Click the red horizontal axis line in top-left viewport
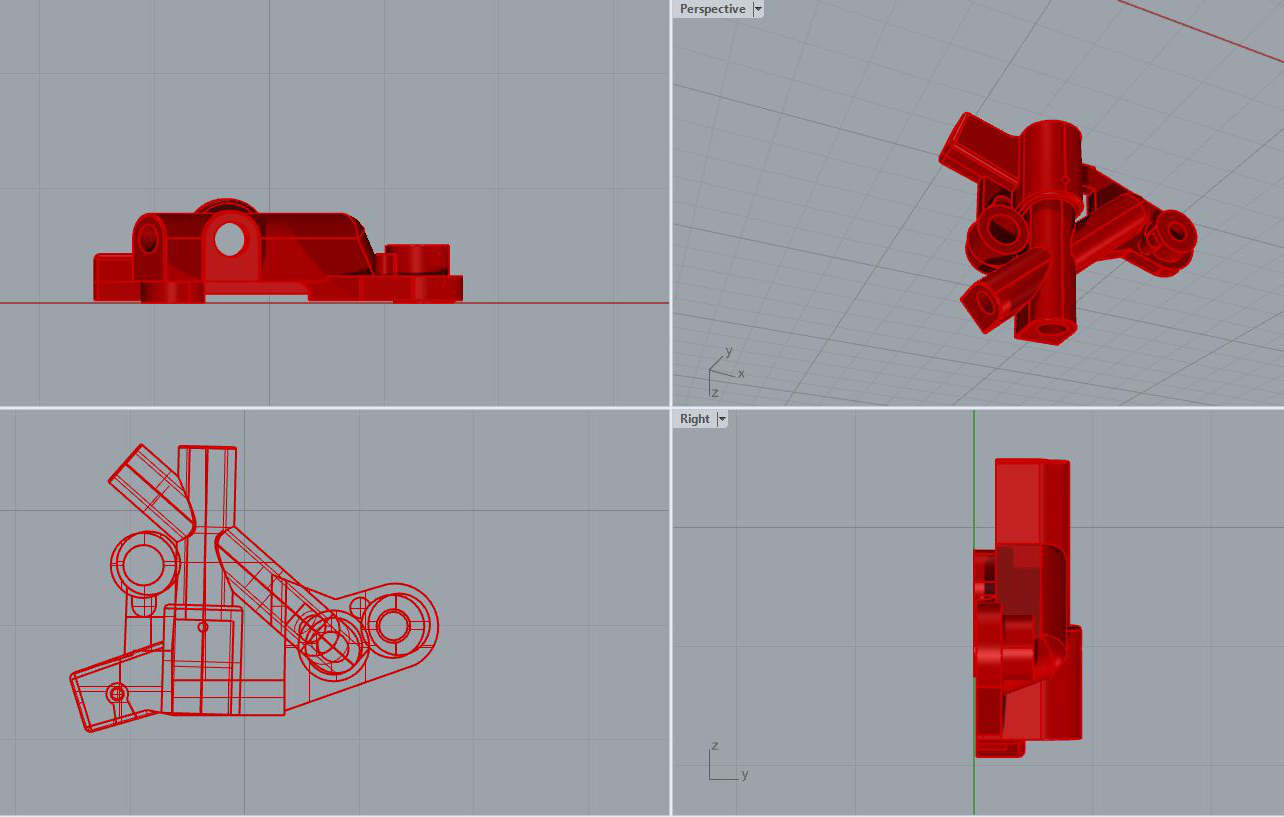The image size is (1284, 817). coord(560,302)
